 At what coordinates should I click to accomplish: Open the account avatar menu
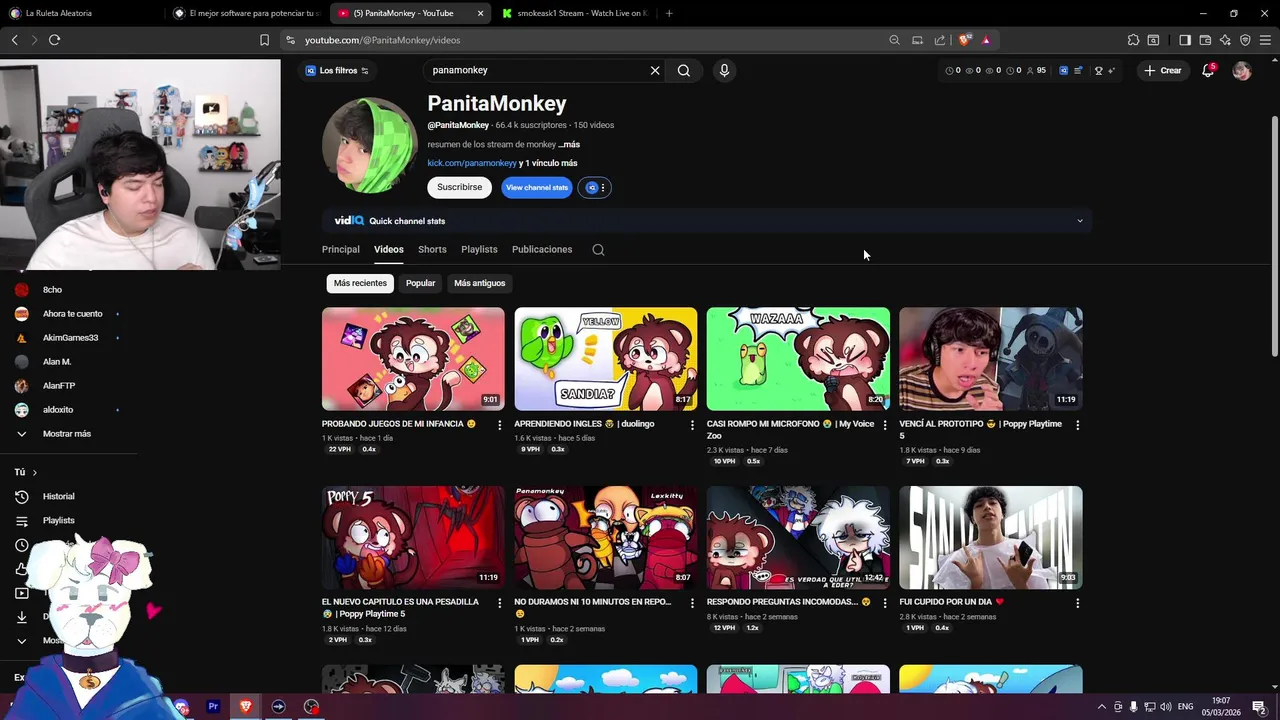[x=1242, y=71]
